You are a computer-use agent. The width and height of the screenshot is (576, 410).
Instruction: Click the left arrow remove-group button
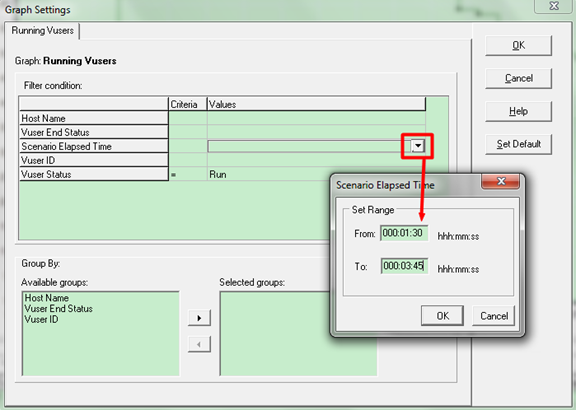click(x=199, y=345)
